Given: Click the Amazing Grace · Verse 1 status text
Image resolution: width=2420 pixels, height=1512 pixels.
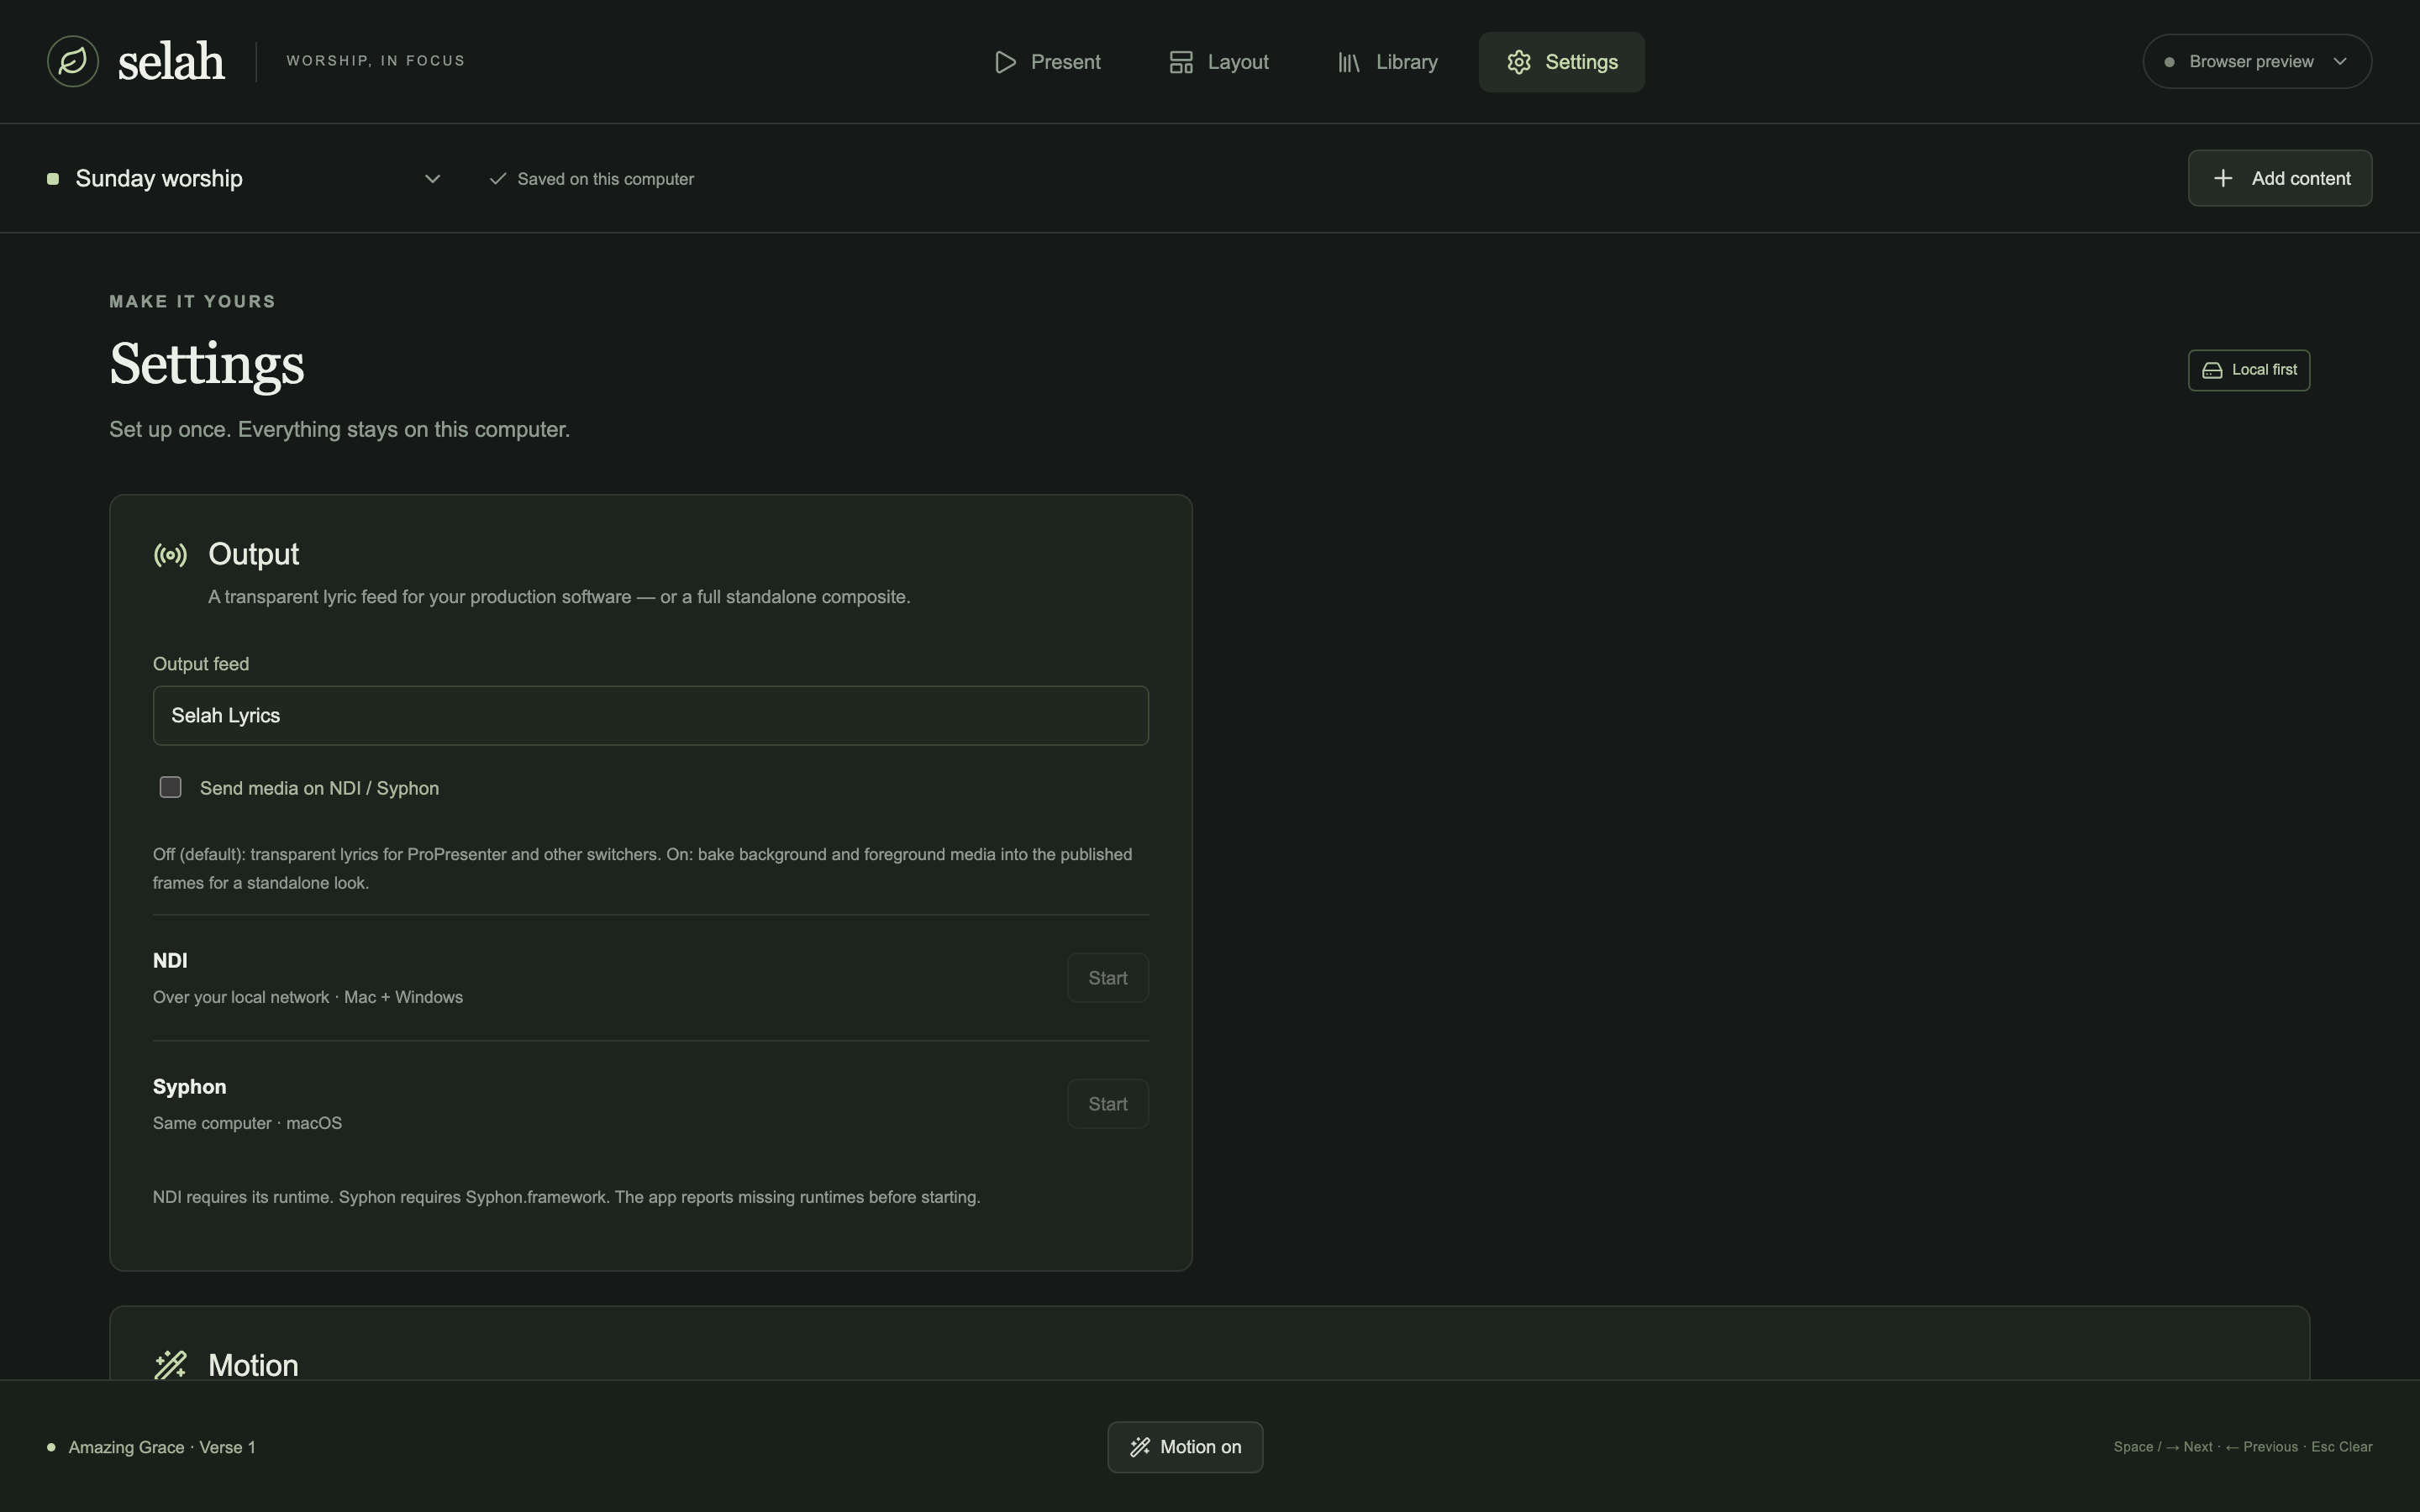Looking at the screenshot, I should click(x=162, y=1447).
